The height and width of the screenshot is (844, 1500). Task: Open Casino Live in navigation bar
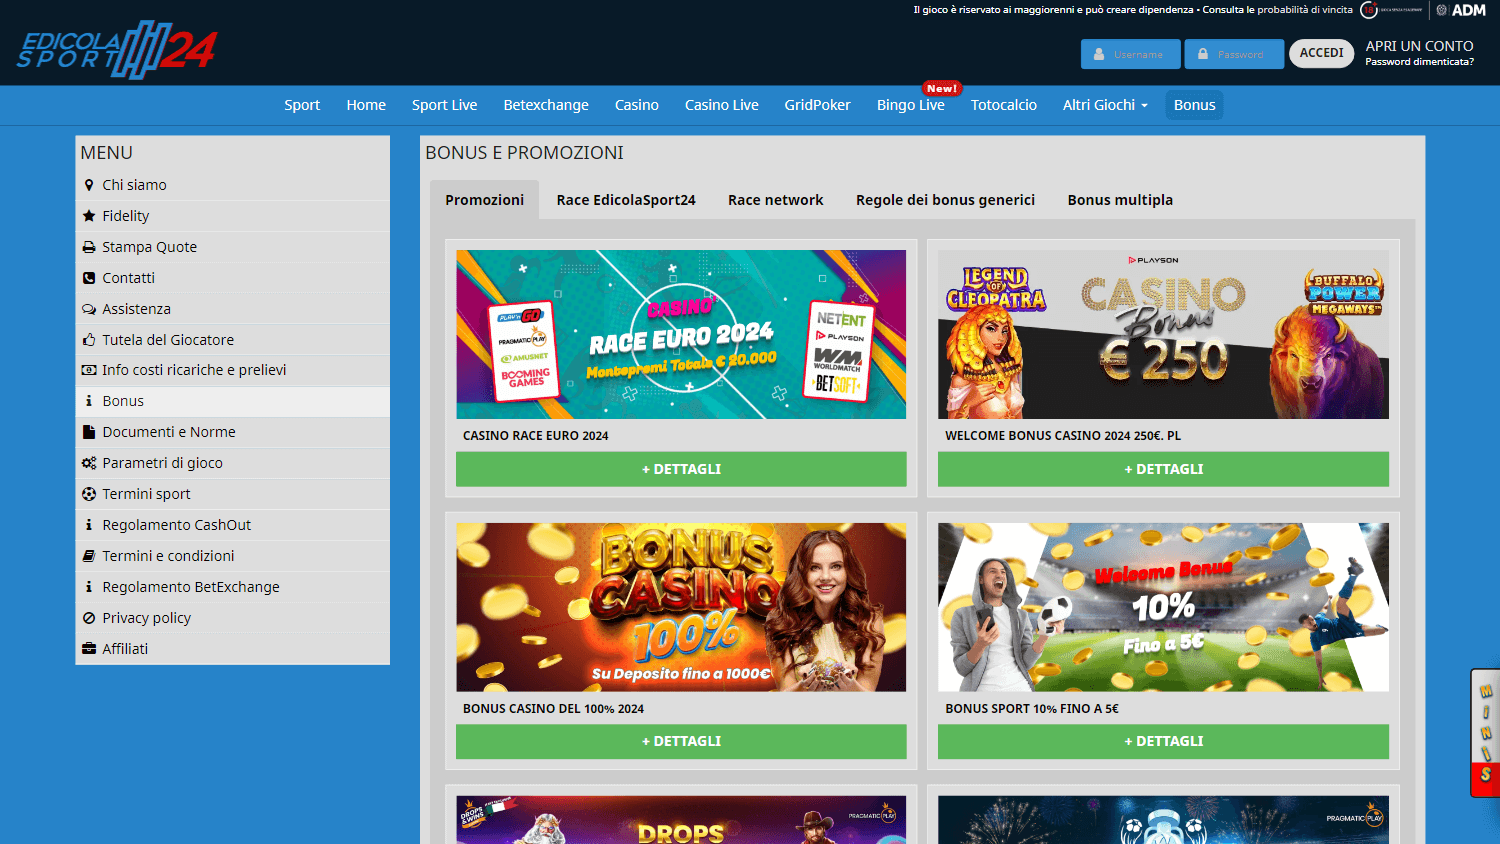coord(722,105)
